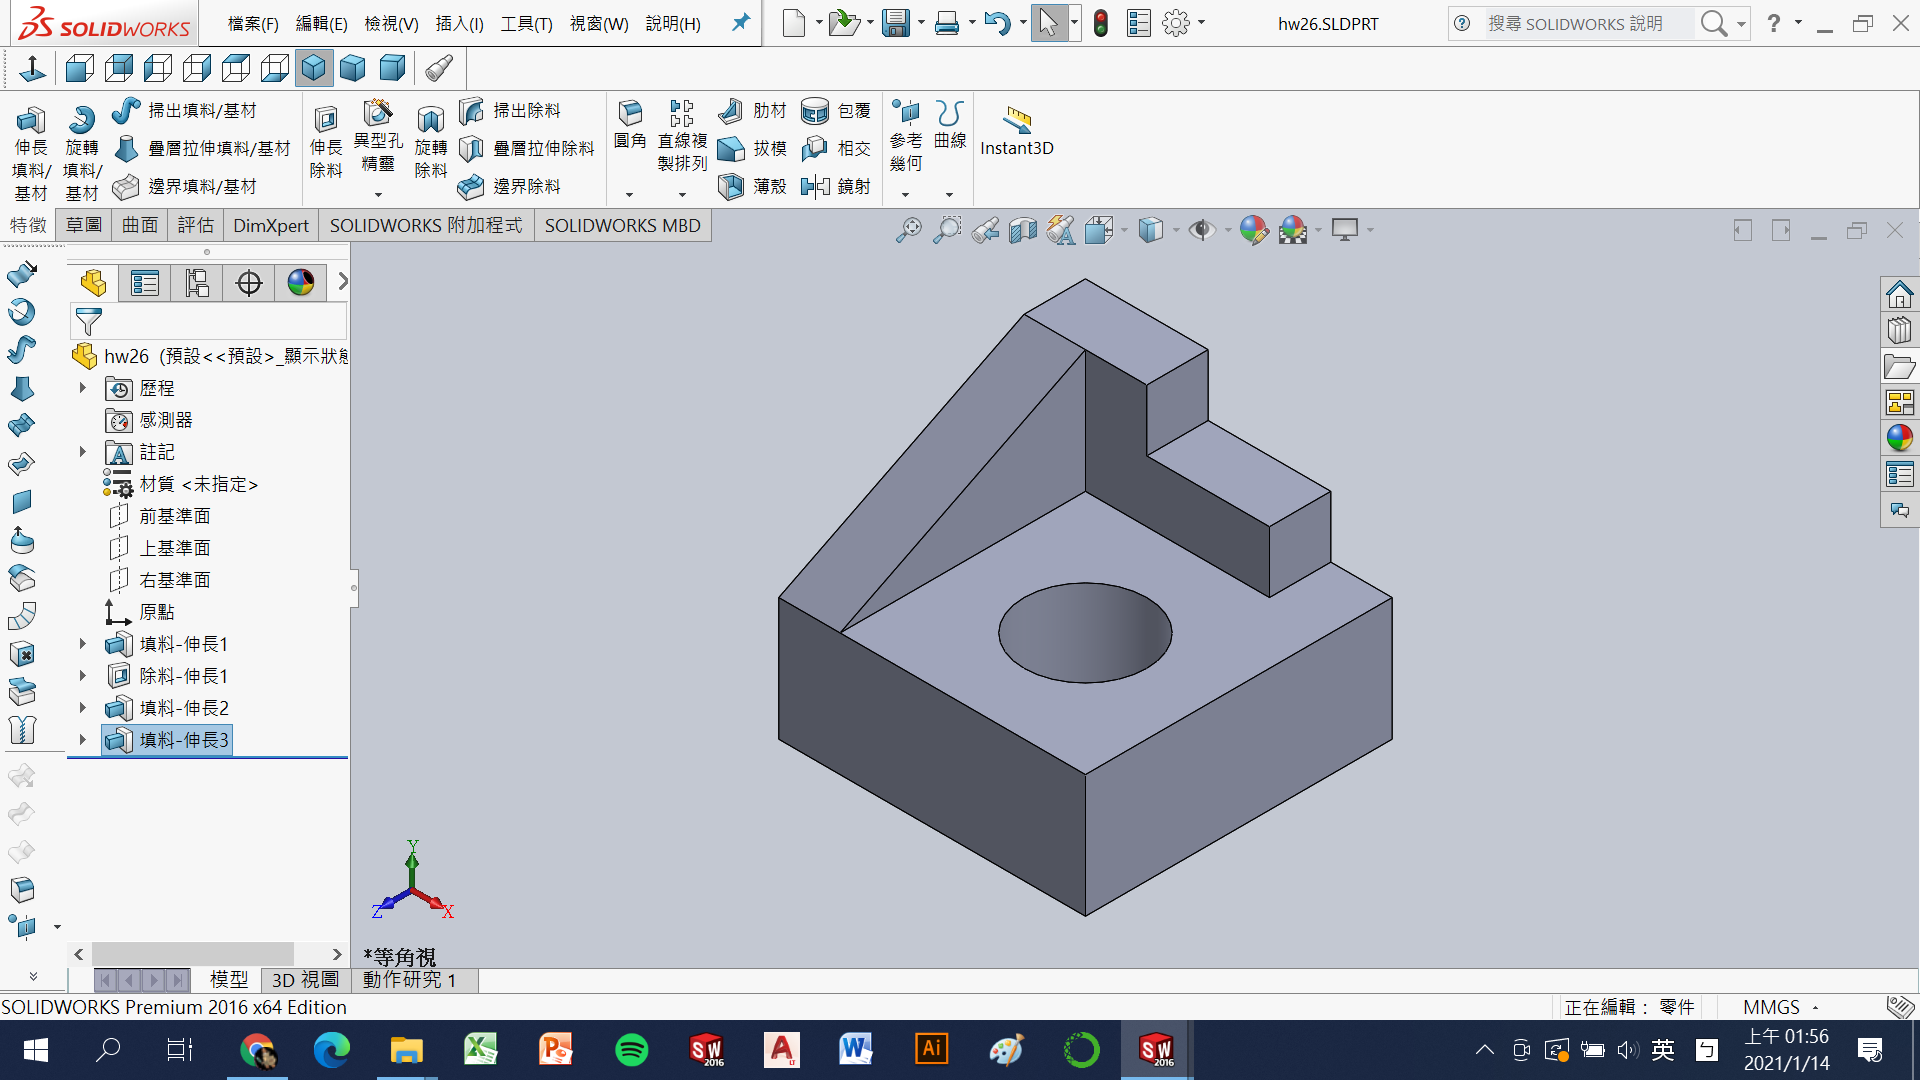
Task: Expand the 歷程 history folder
Action: (83, 388)
